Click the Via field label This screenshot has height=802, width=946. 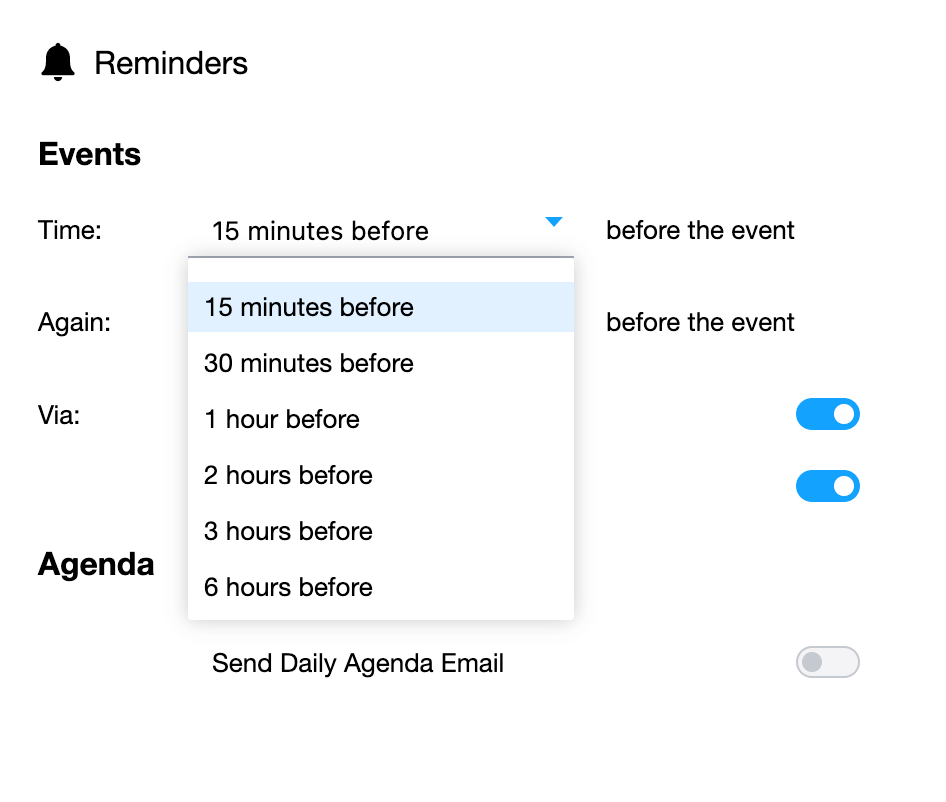(x=59, y=415)
